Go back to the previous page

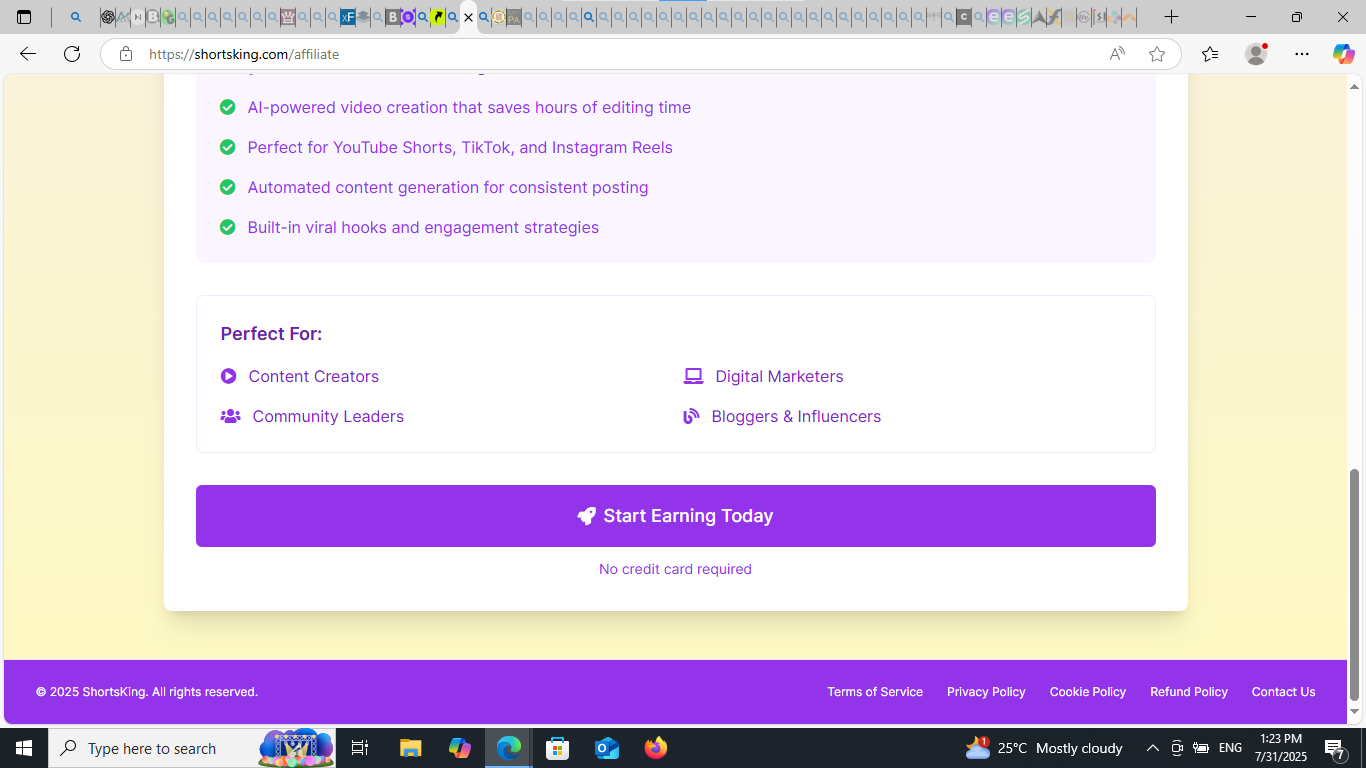click(28, 54)
